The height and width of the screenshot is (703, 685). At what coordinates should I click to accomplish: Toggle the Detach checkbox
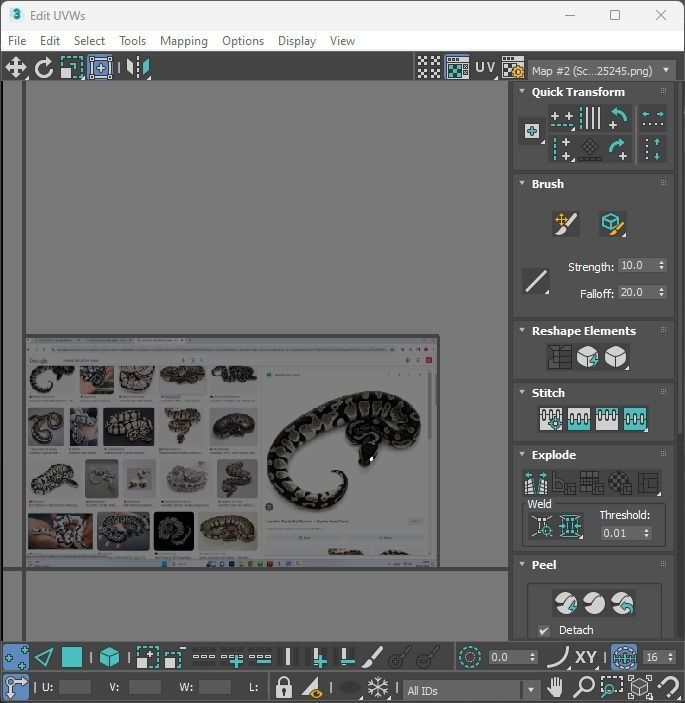[x=544, y=631]
